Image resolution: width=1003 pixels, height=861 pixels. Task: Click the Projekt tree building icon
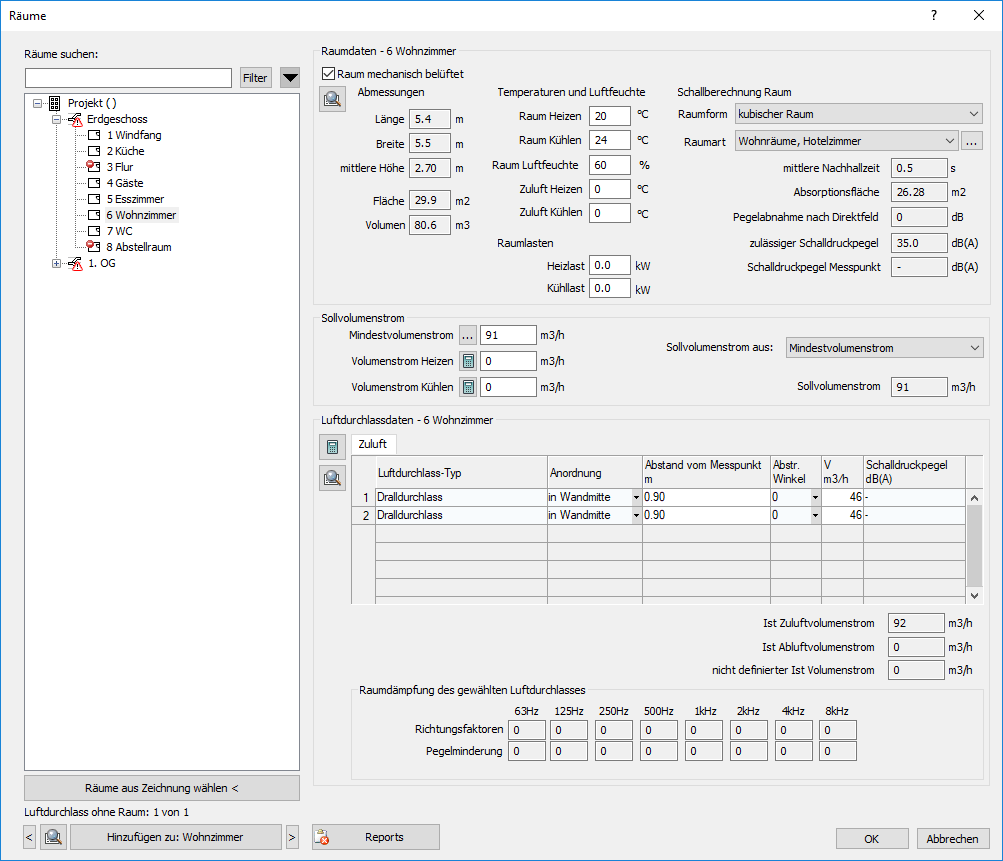[55, 103]
